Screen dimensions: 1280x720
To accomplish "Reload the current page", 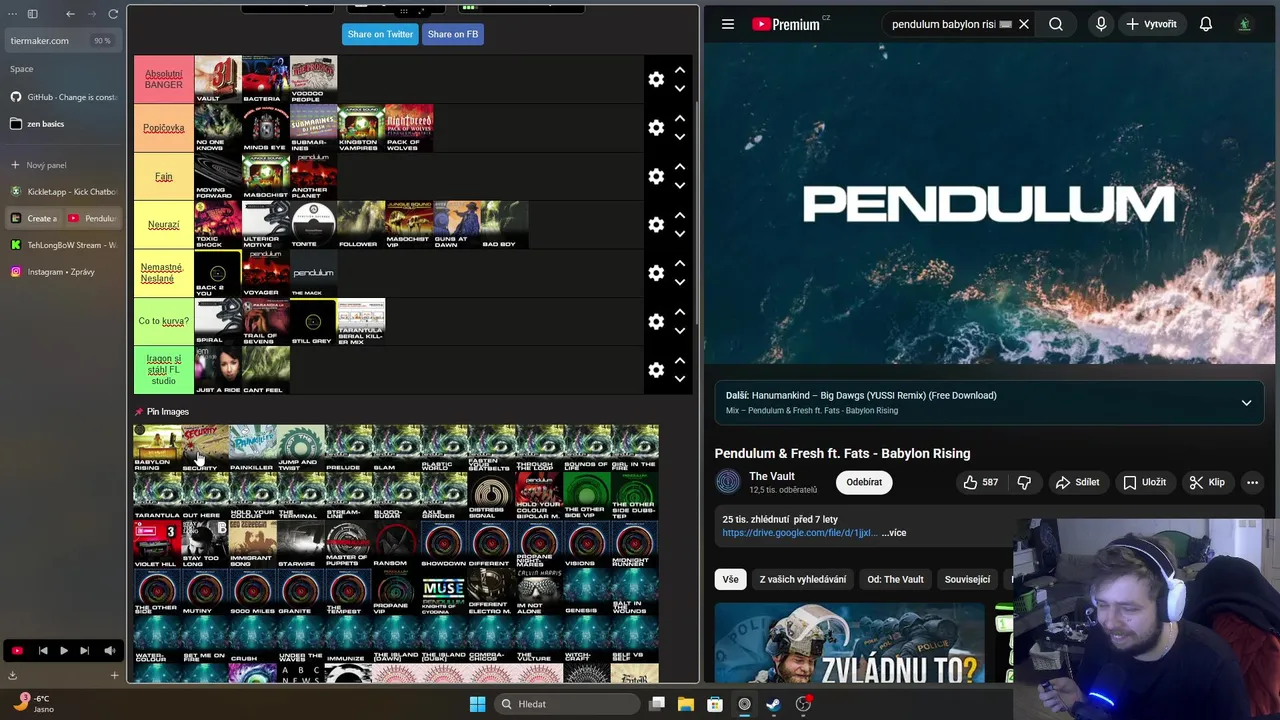I will point(113,14).
